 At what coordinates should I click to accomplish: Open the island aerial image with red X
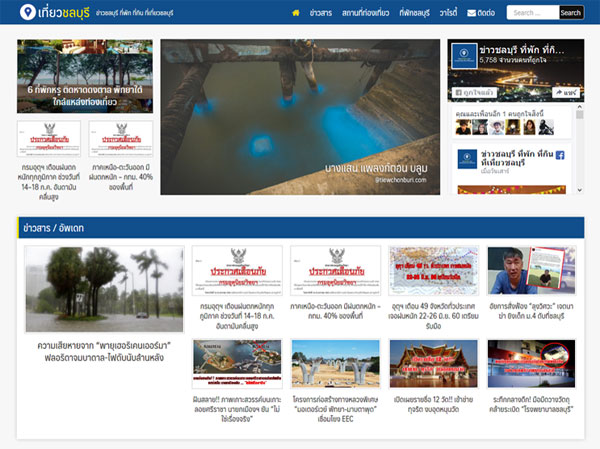(237, 364)
